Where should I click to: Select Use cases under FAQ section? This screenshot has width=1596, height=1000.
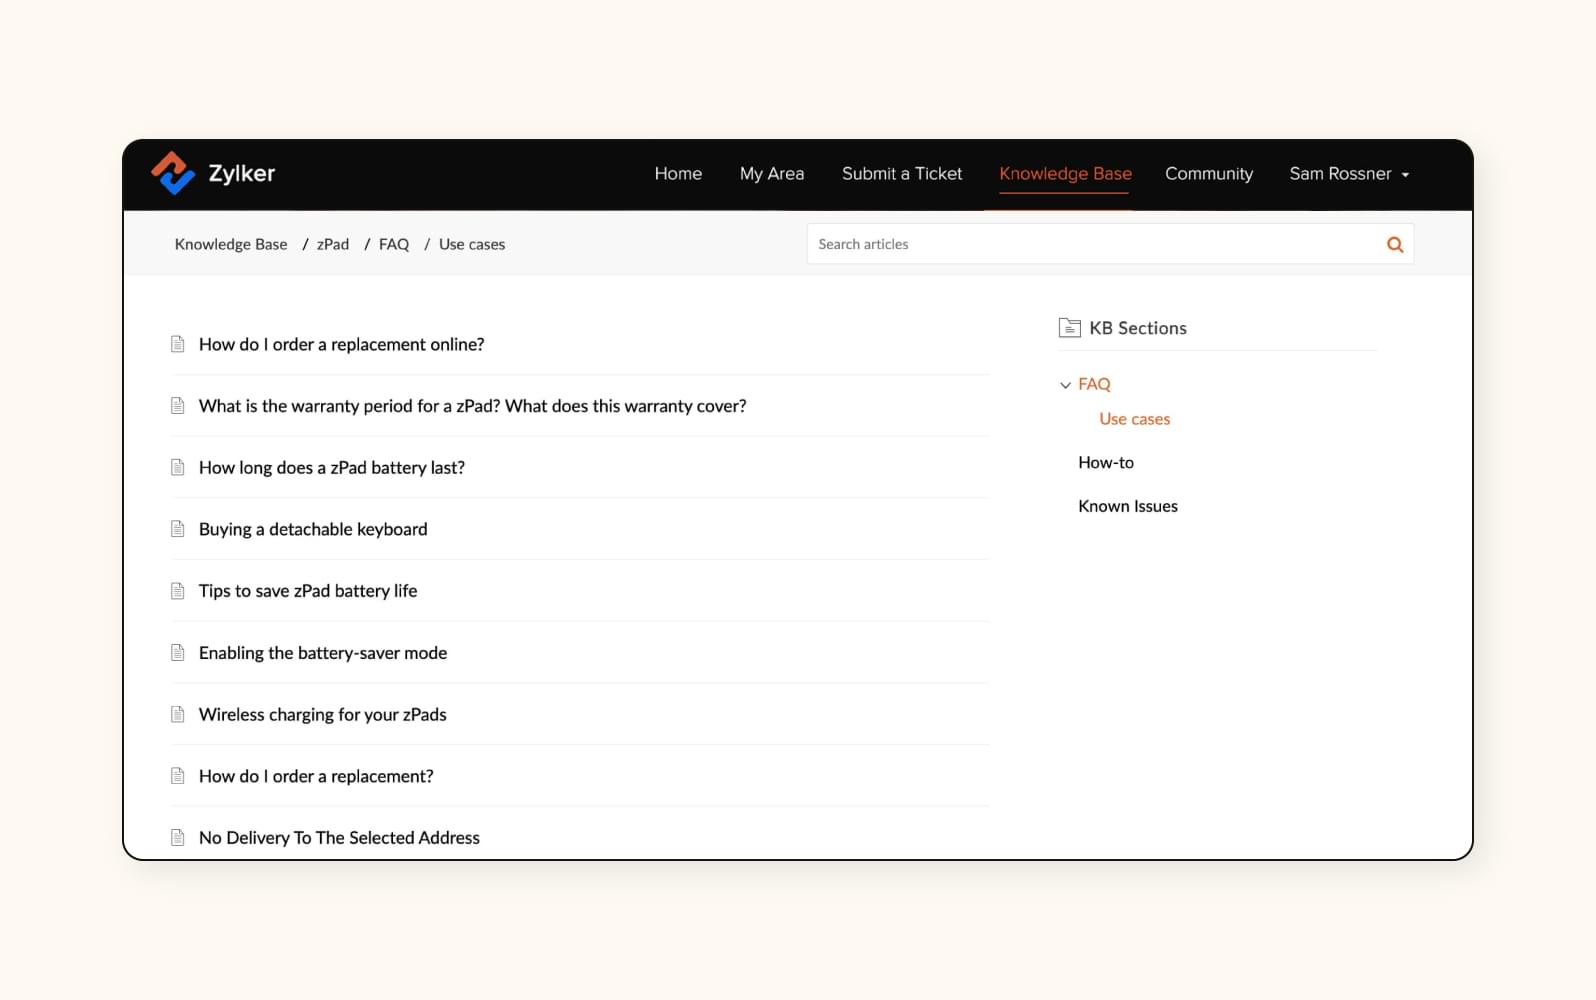coord(1134,419)
